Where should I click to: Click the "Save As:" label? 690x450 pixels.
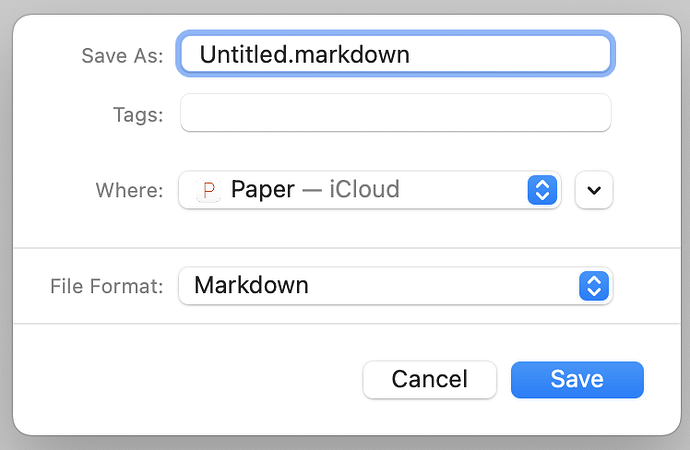point(121,54)
